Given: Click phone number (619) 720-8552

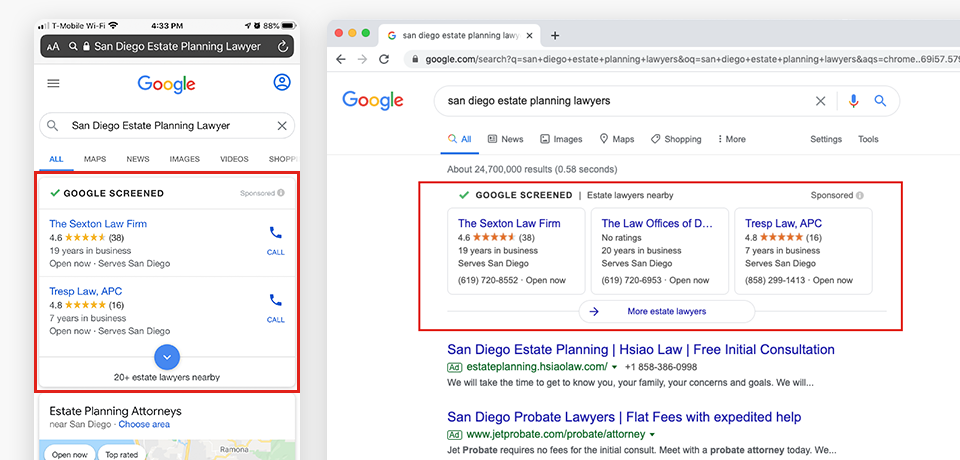Looking at the screenshot, I should coord(486,280).
